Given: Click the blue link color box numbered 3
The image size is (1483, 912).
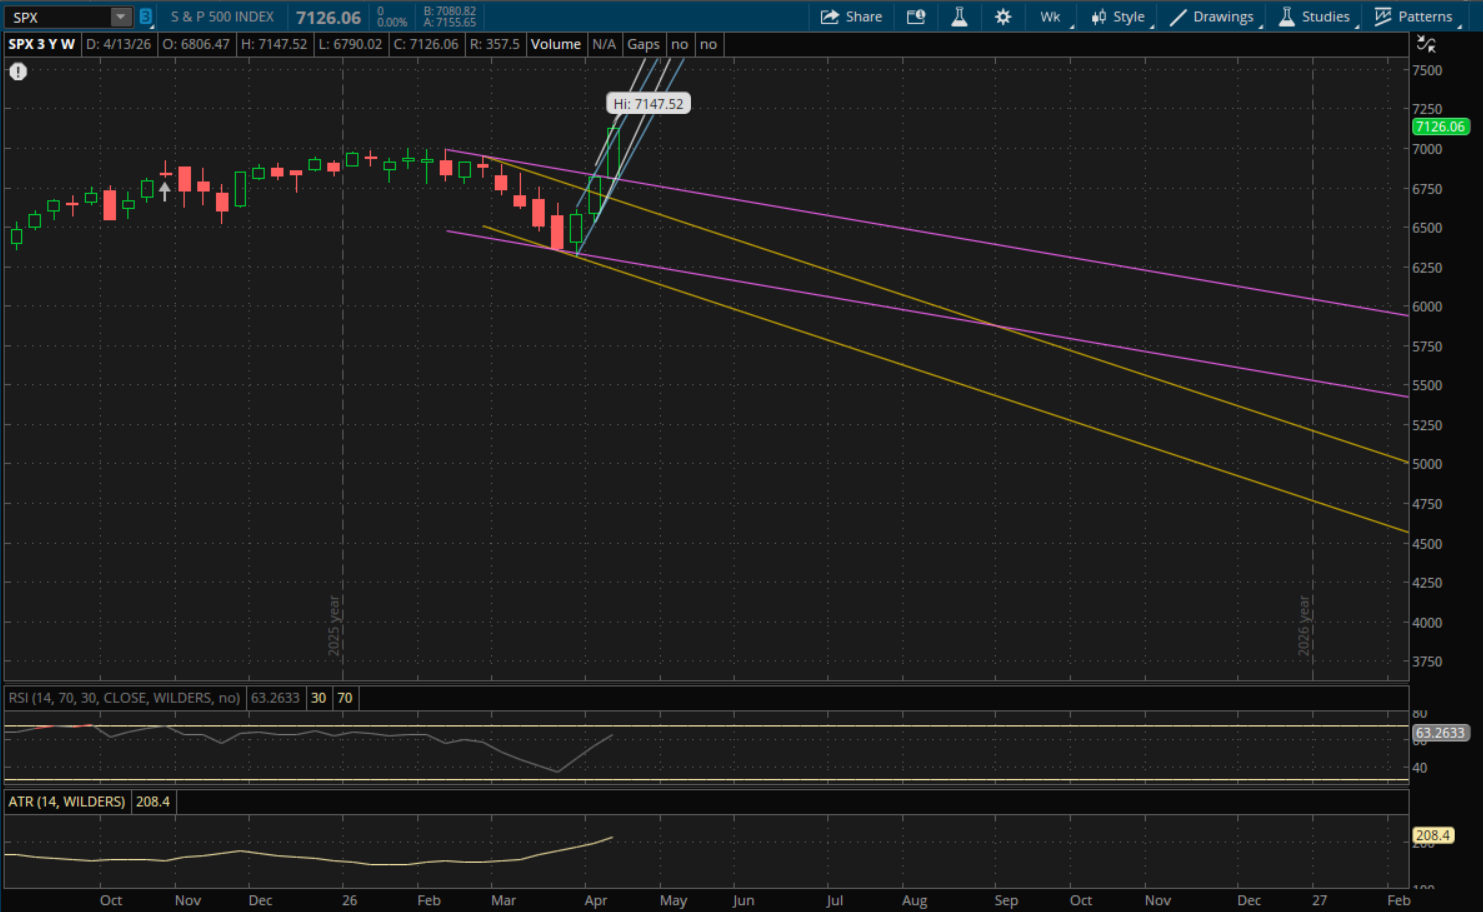Looking at the screenshot, I should click(146, 17).
